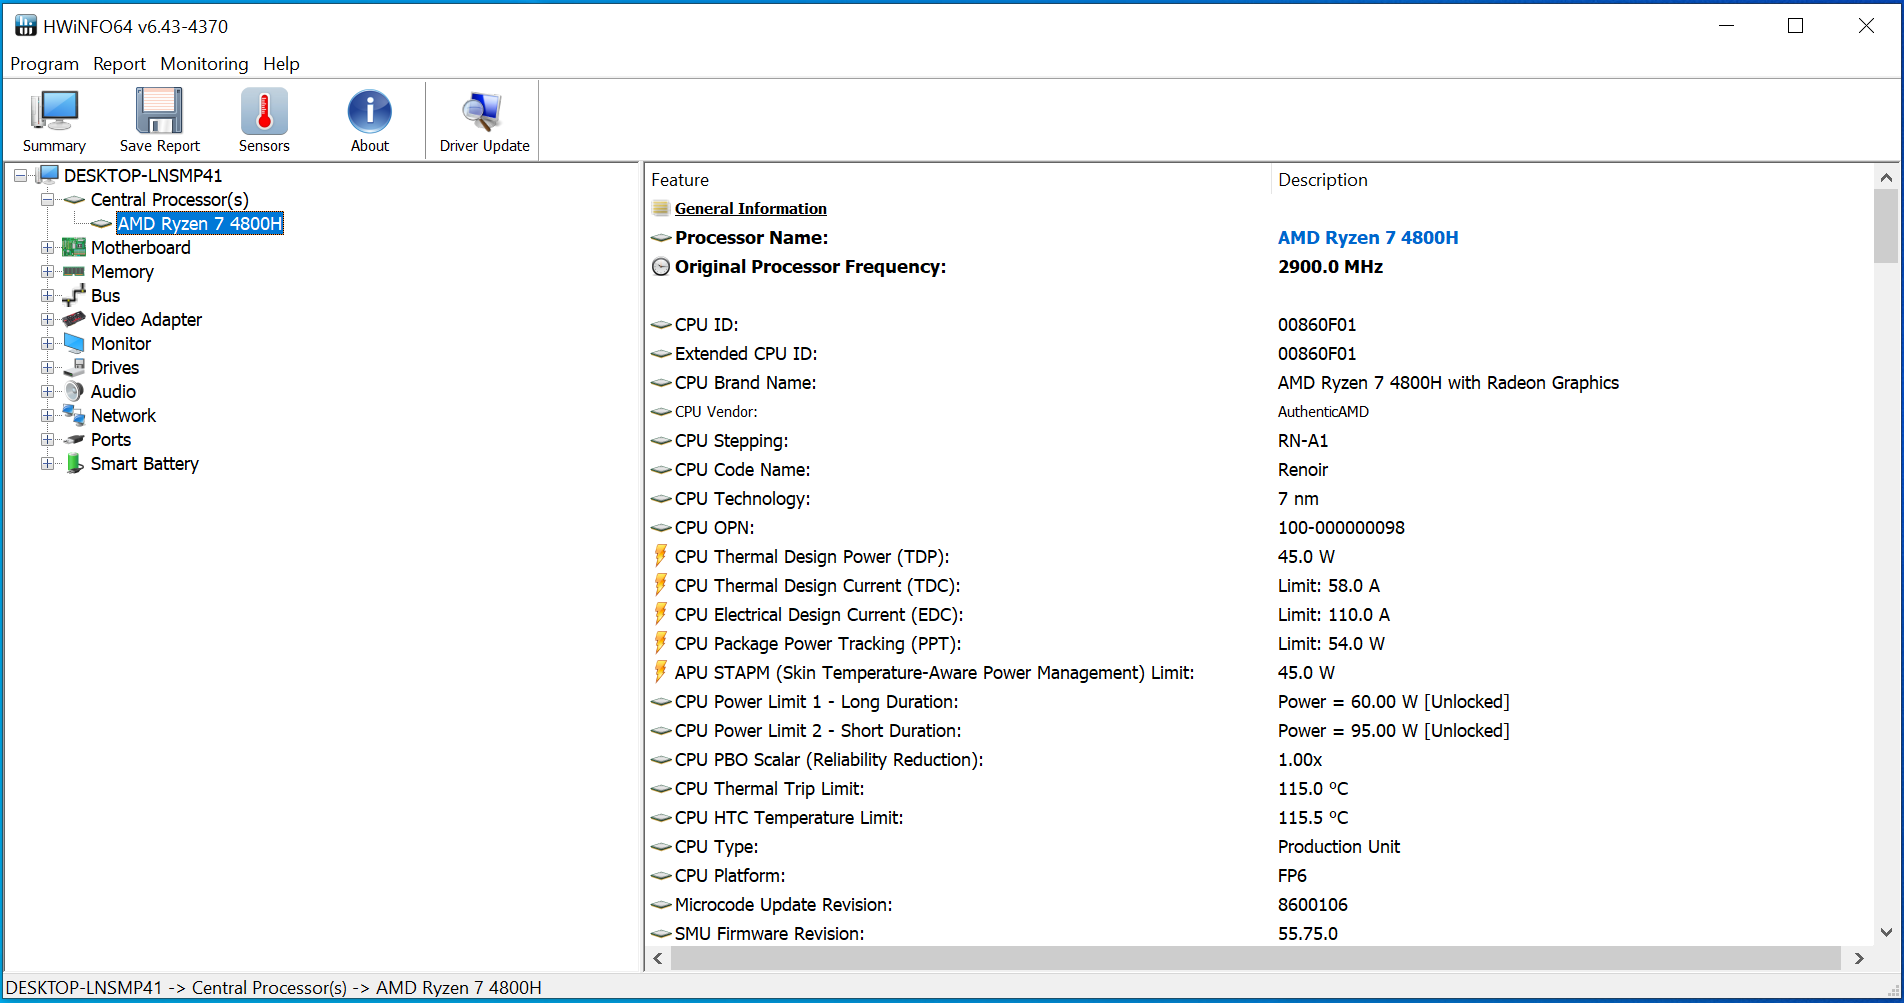
Task: Click the General Information section header
Action: click(750, 209)
